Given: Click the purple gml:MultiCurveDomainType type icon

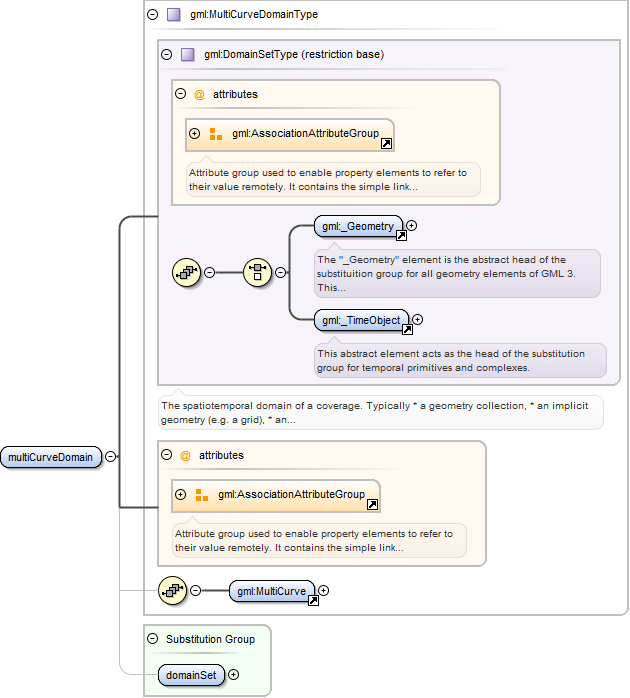Looking at the screenshot, I should point(173,15).
